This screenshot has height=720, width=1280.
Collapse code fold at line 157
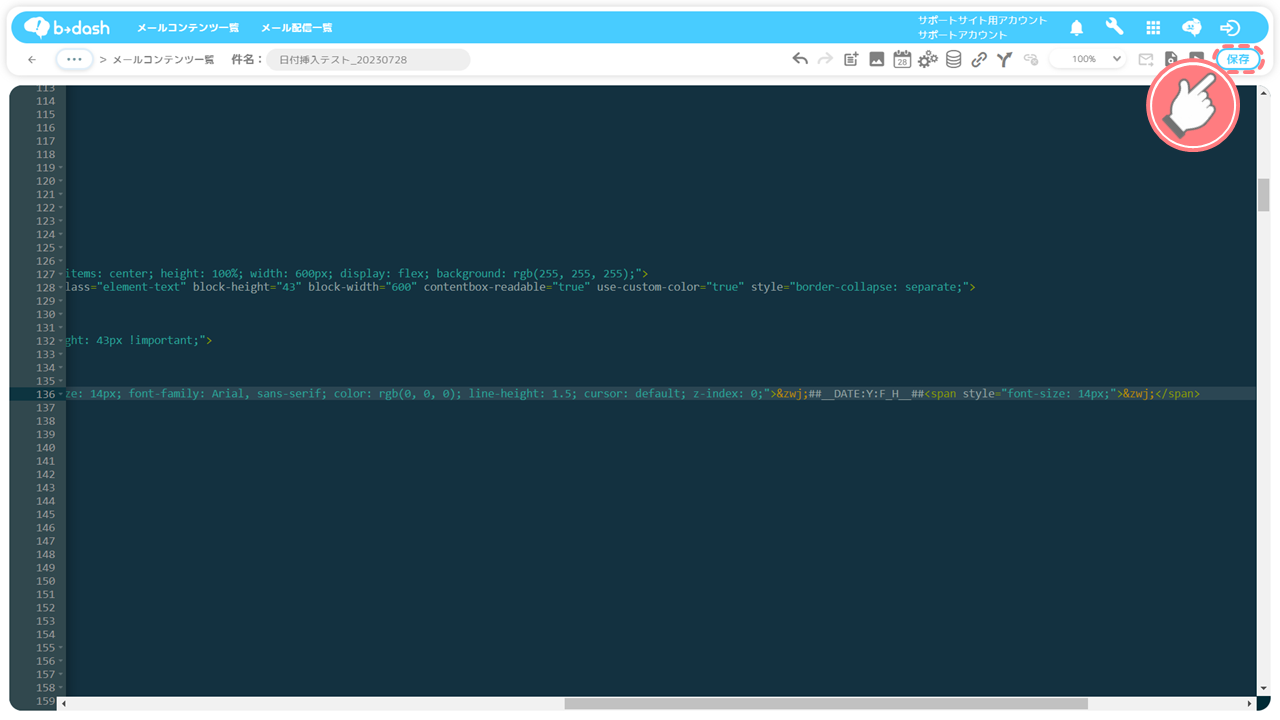61,674
